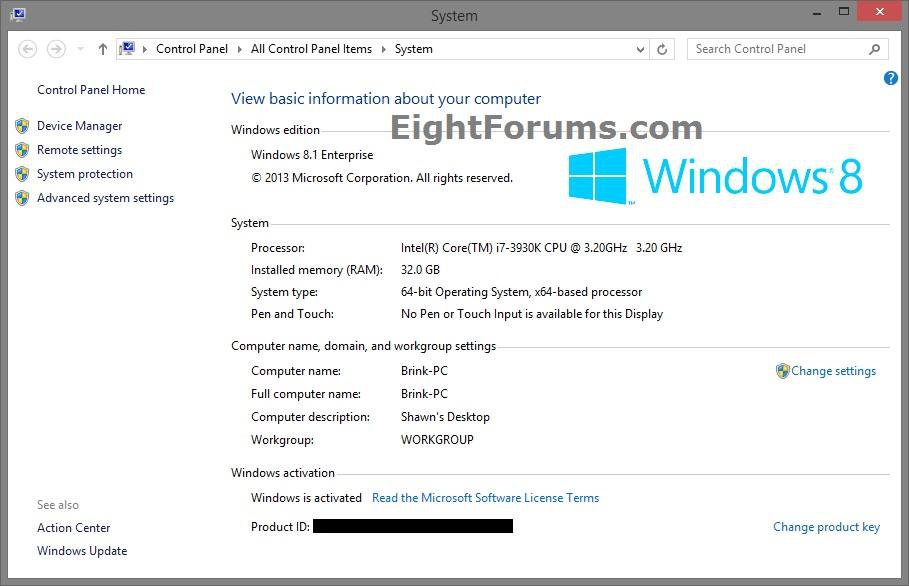Open Help via the question mark icon
Image resolution: width=909 pixels, height=586 pixels.
tap(890, 78)
